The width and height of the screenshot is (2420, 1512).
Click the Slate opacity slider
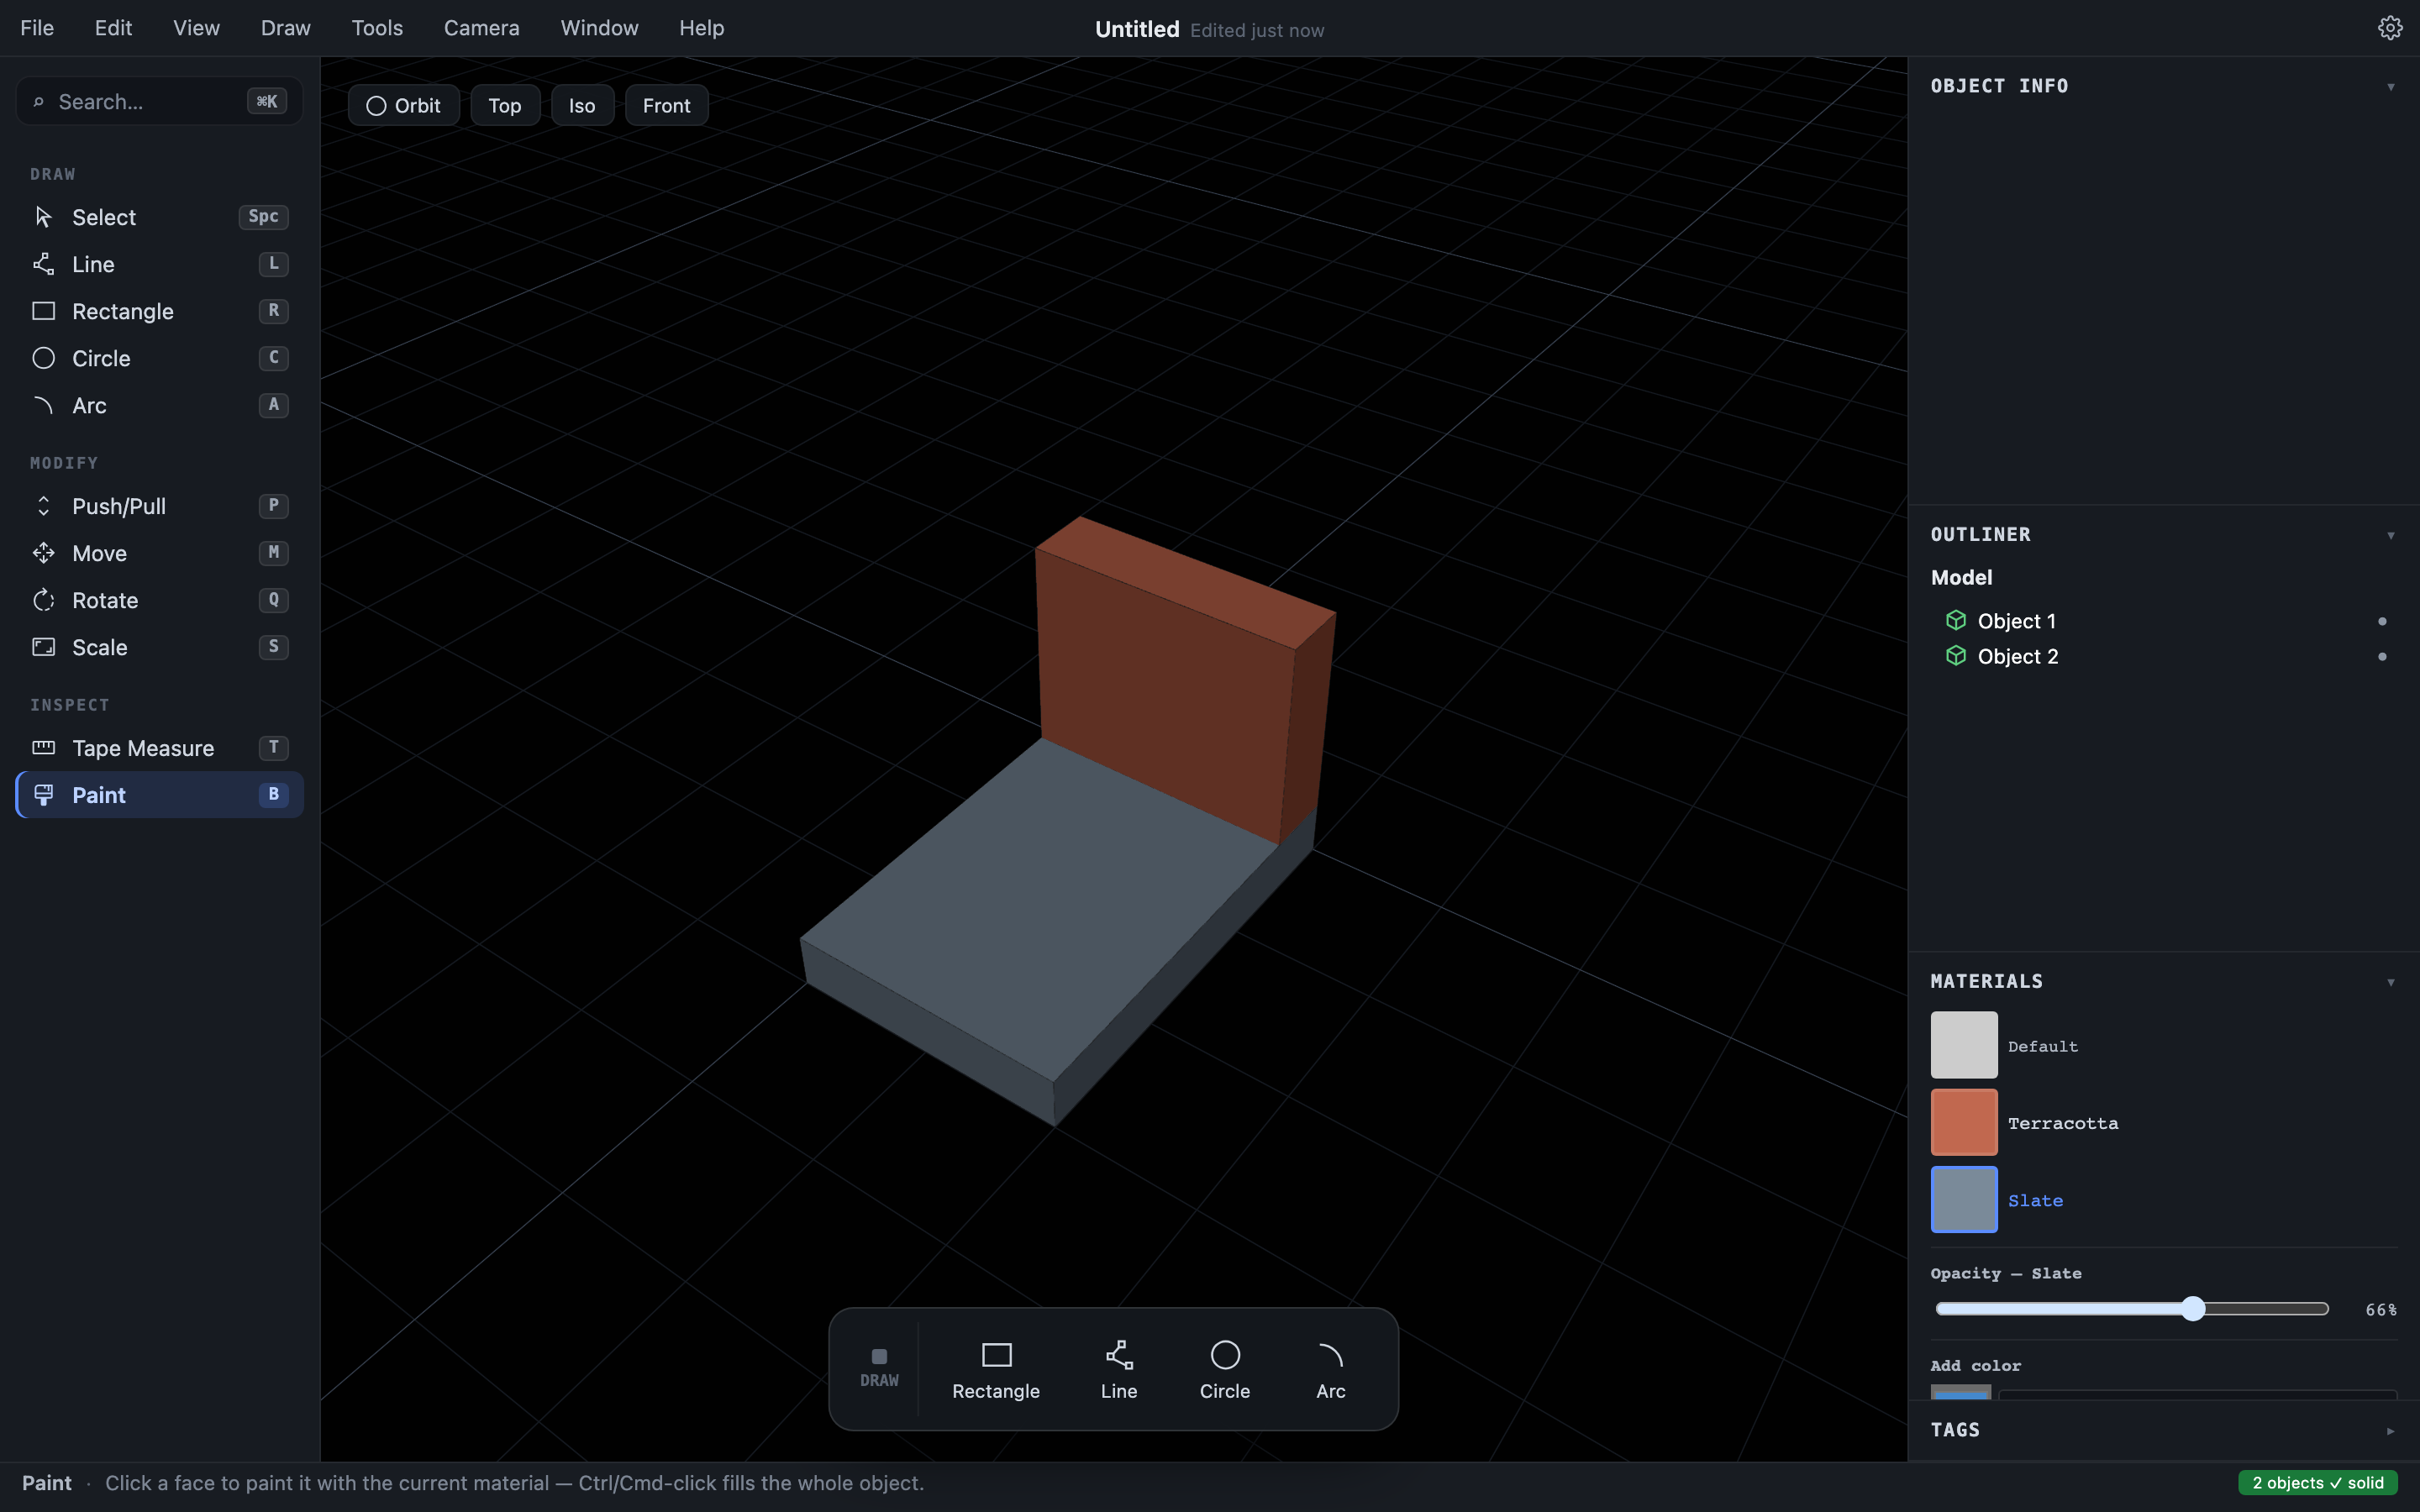[x=2132, y=1309]
